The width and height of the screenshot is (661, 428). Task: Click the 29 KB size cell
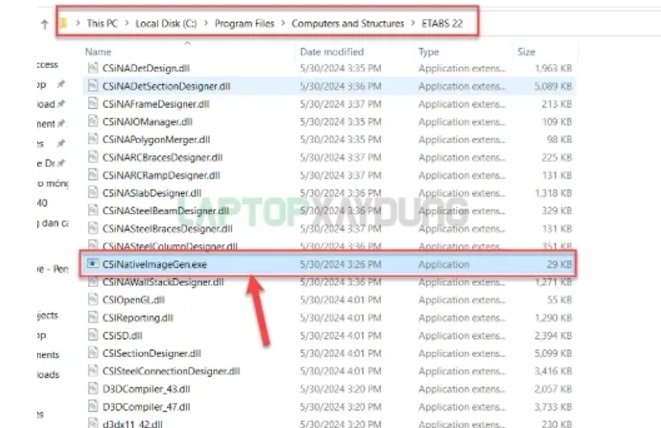point(559,264)
